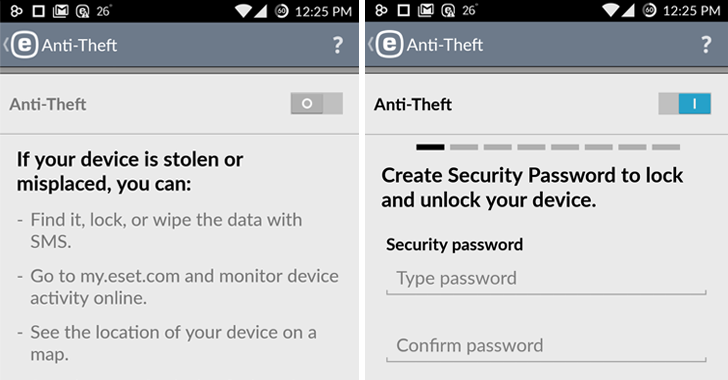Go back using right screen back chevron

point(370,45)
